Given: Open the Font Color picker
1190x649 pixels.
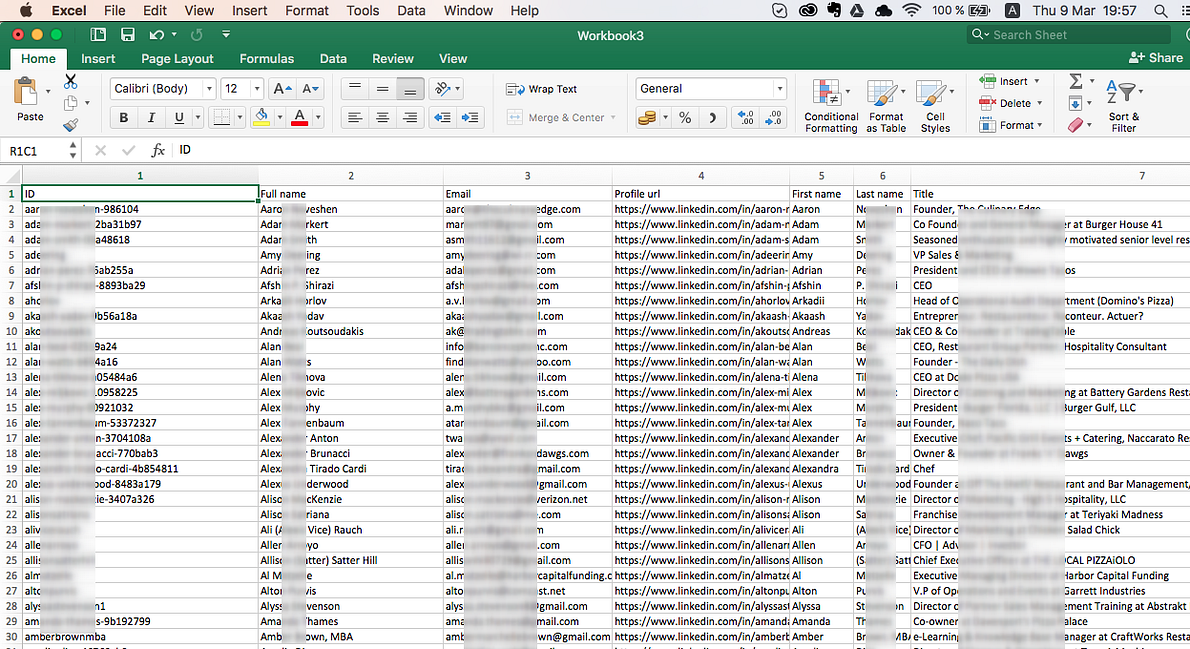Looking at the screenshot, I should tap(299, 117).
